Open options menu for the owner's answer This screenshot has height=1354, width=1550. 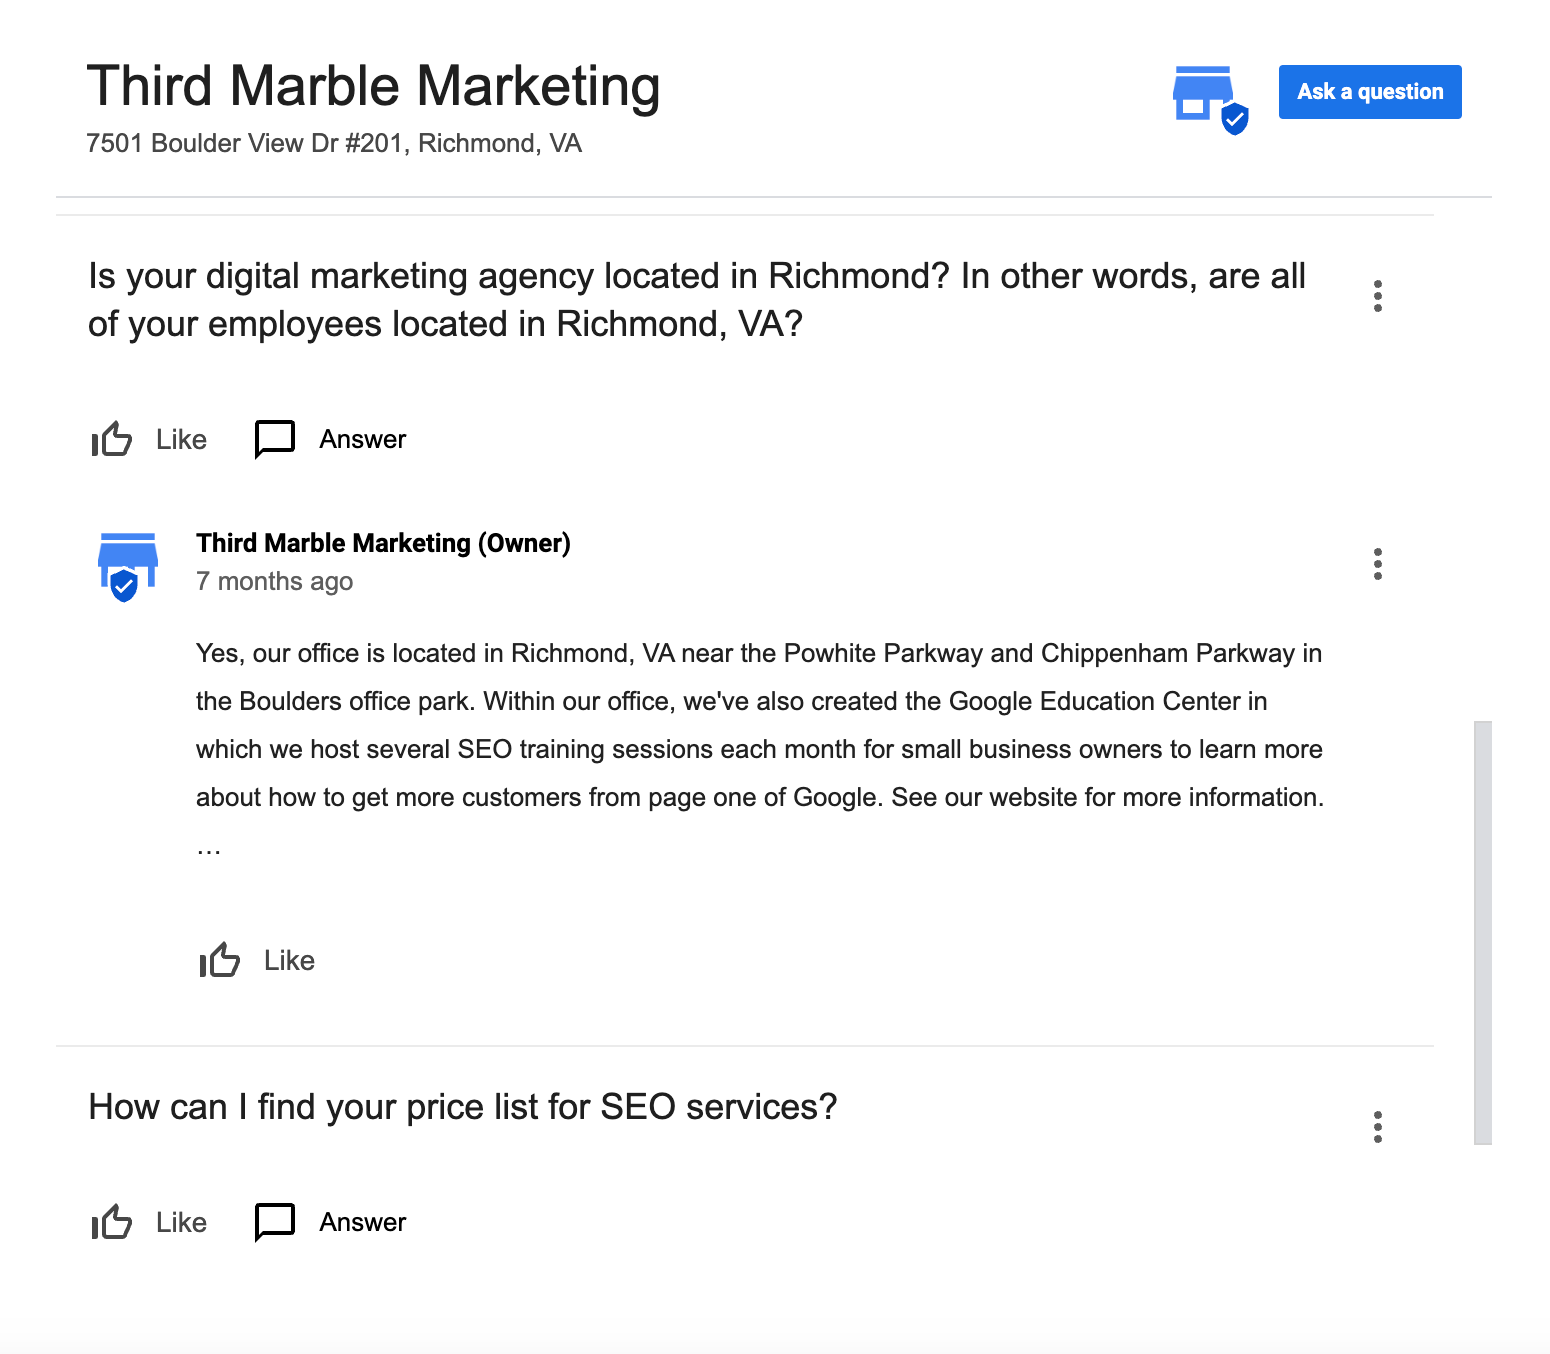1378,564
